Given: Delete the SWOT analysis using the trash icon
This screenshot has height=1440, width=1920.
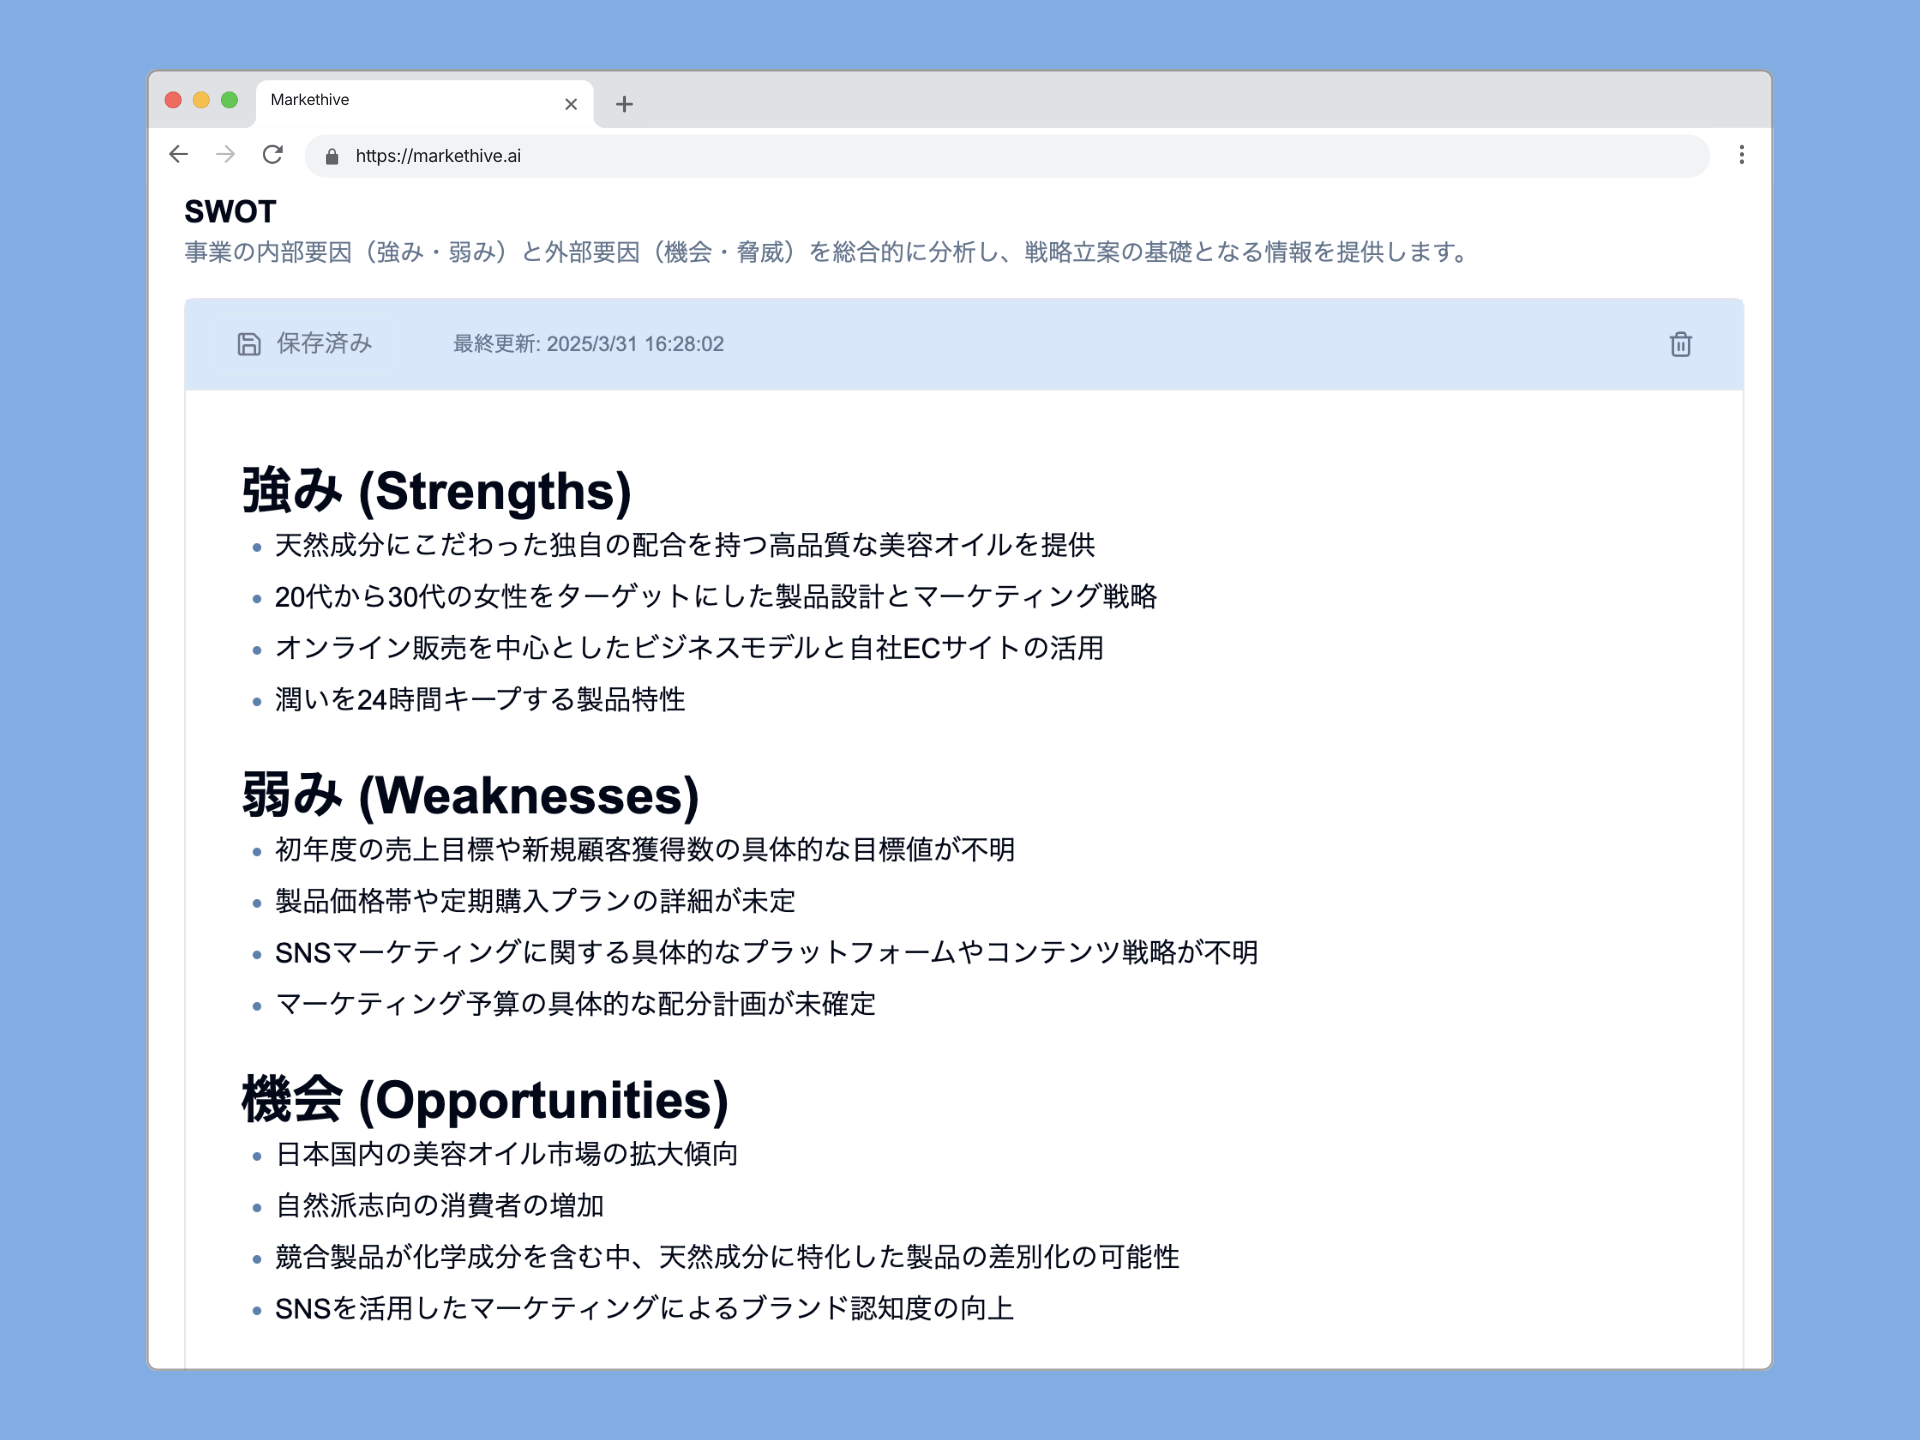Looking at the screenshot, I should 1680,344.
